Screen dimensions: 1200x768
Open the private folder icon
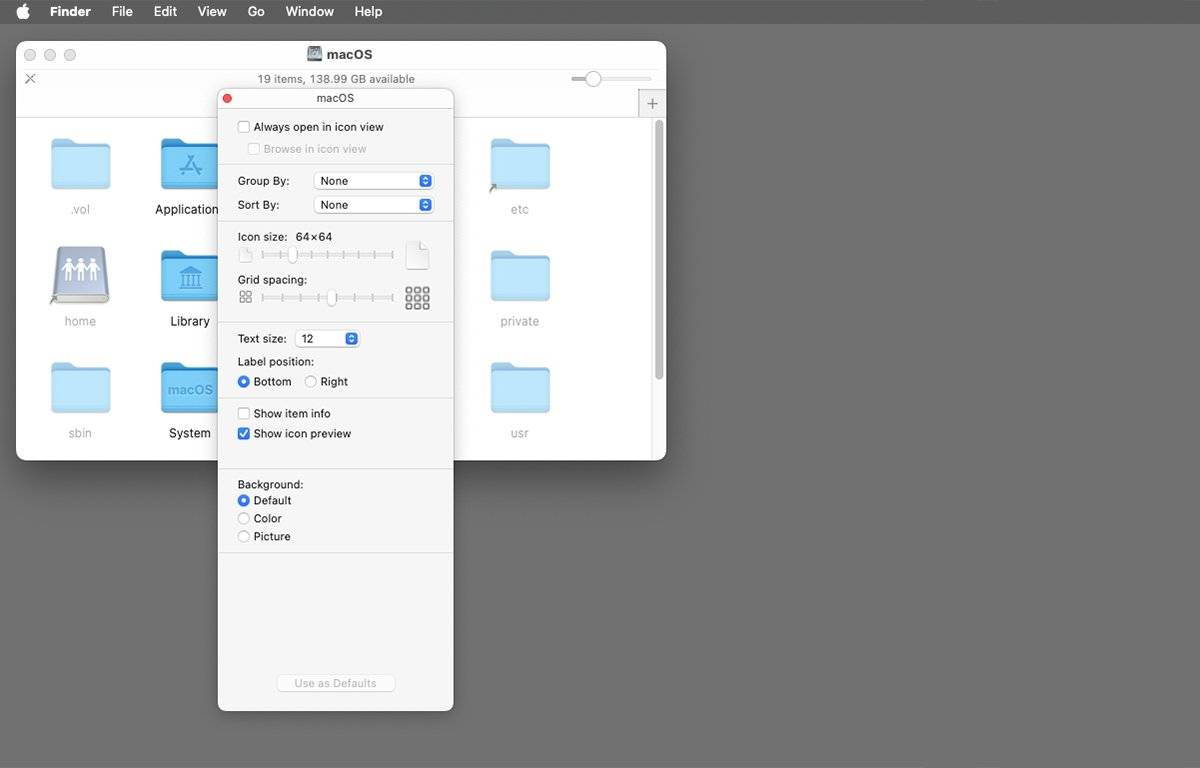pos(520,277)
